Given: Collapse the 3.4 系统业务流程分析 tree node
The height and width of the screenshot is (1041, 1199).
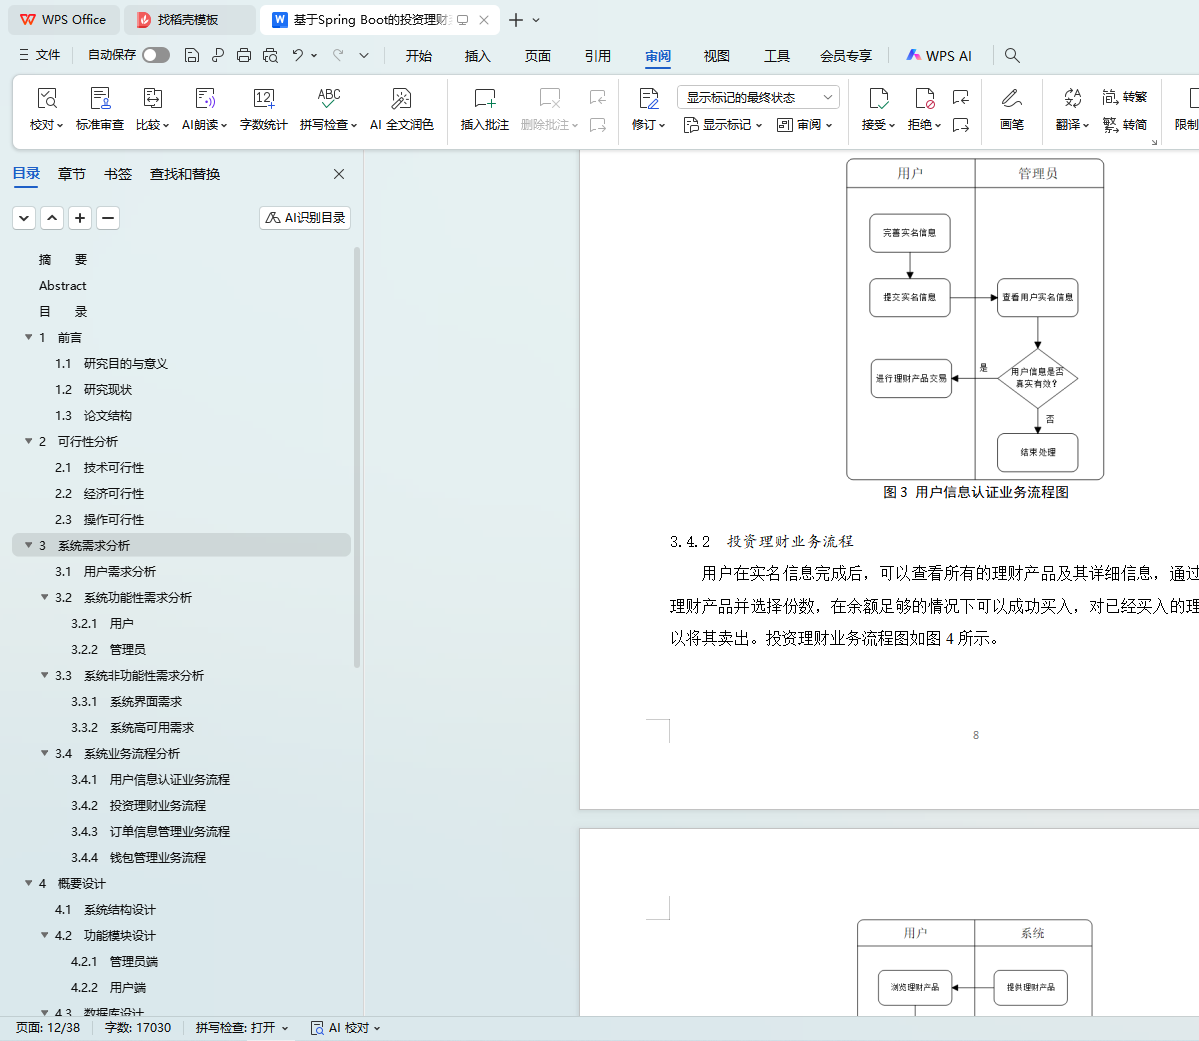Looking at the screenshot, I should point(45,753).
